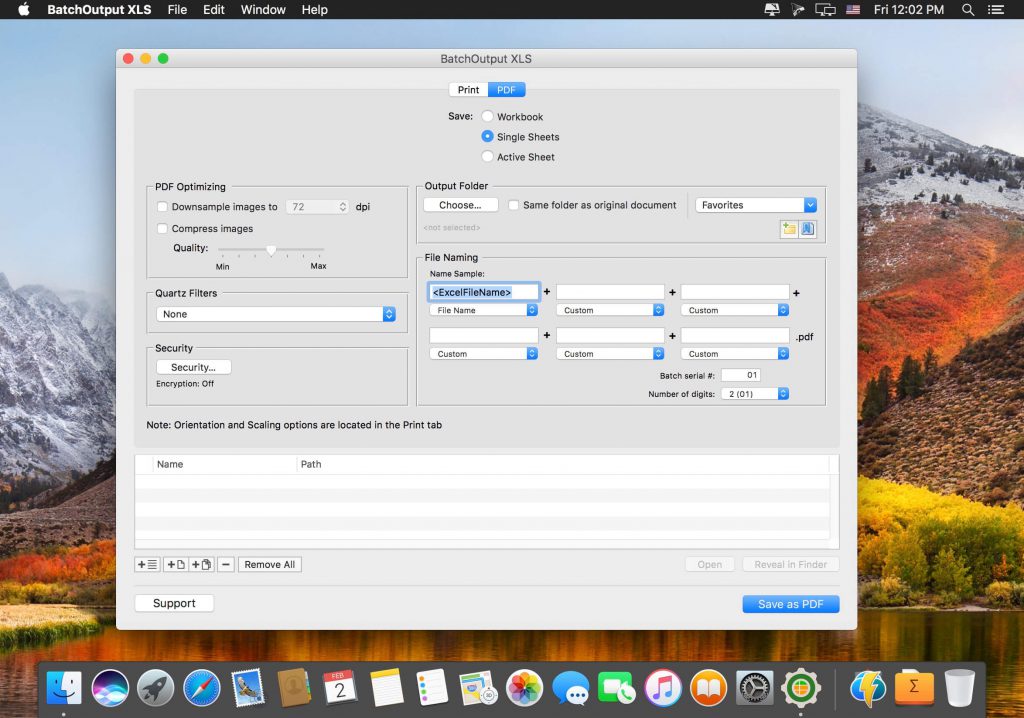
Task: Click the Save as PDF button
Action: click(x=790, y=603)
